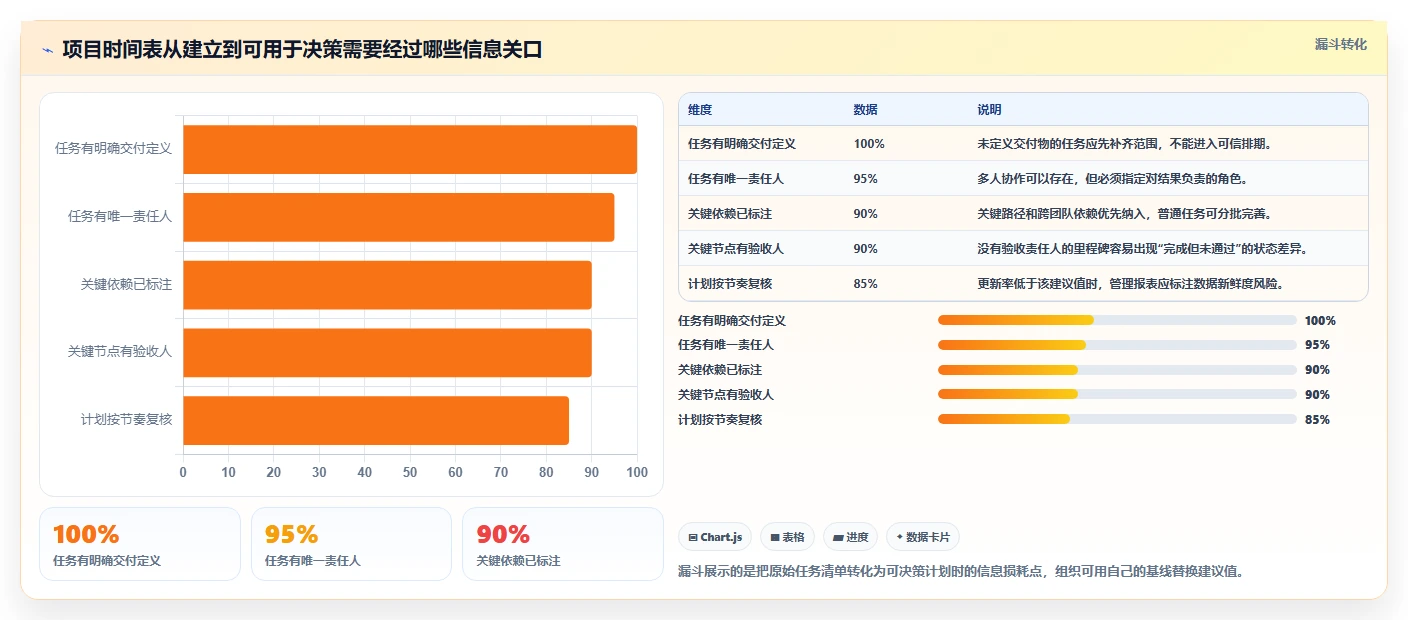Click the chart y-axis label 任务有唯一责任人

(120, 217)
